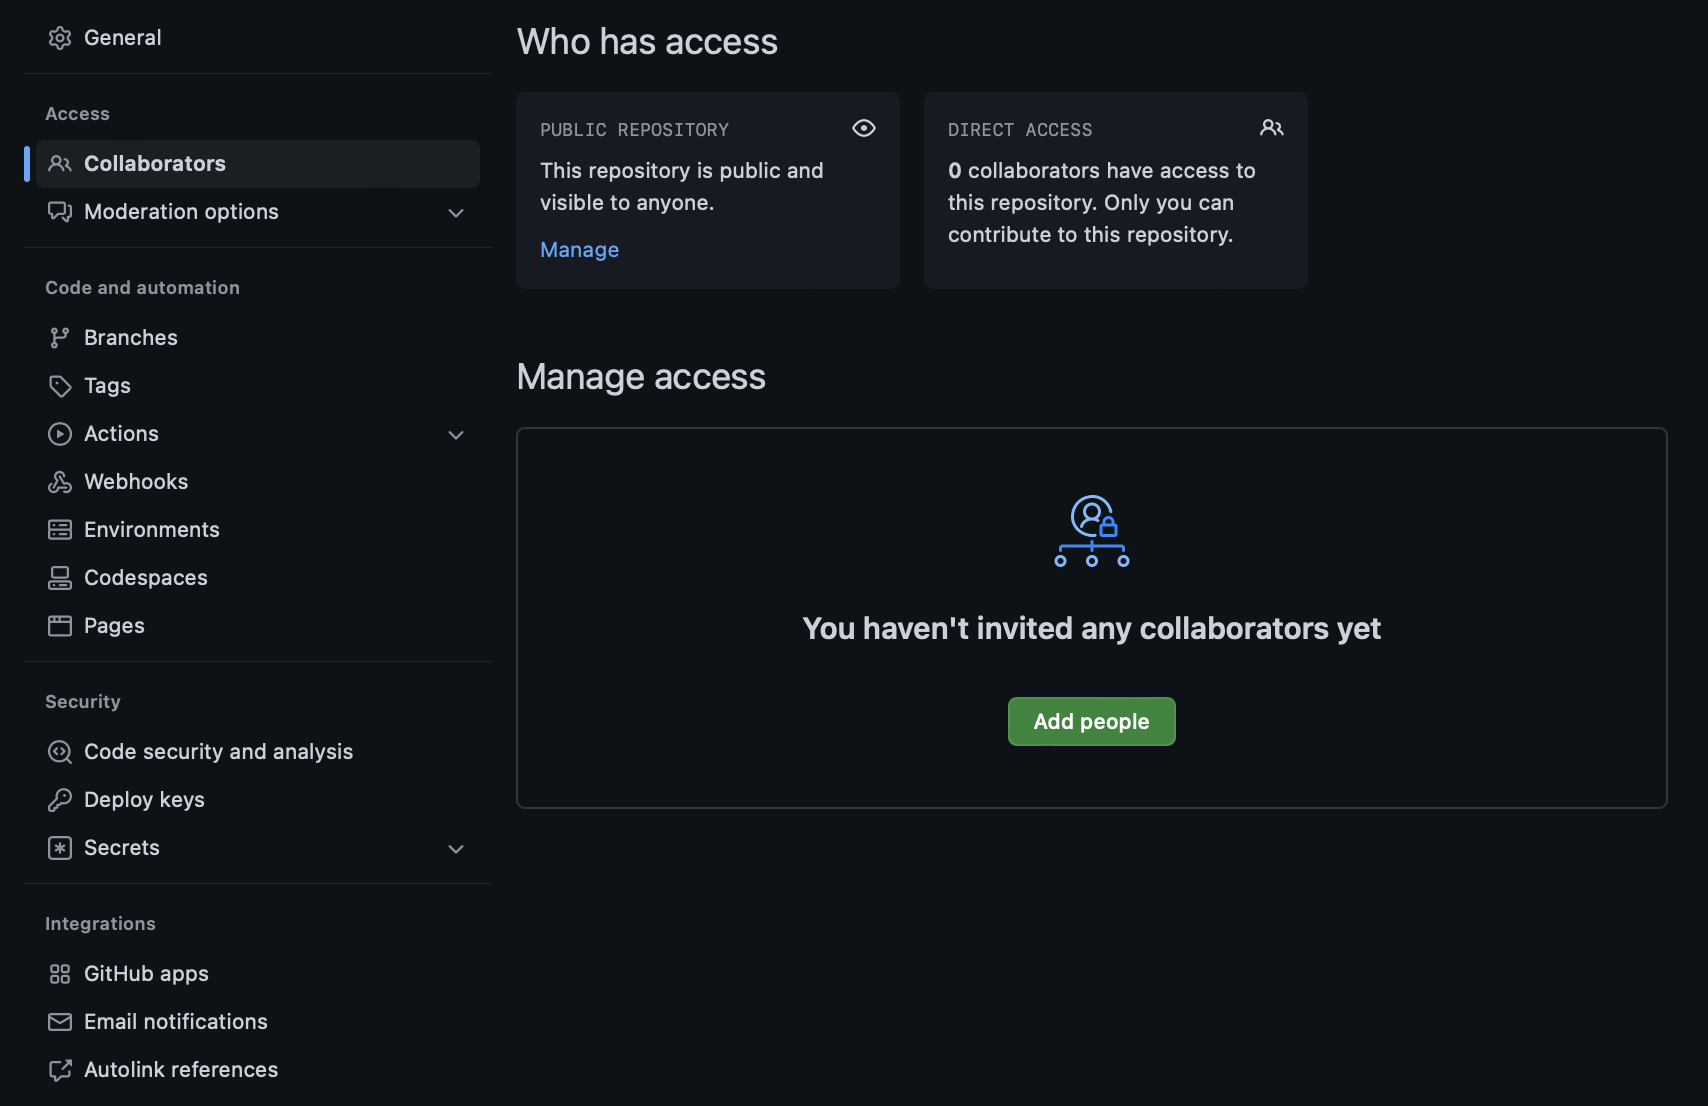The image size is (1708, 1106).
Task: Click the Tags label icon
Action: pos(60,386)
